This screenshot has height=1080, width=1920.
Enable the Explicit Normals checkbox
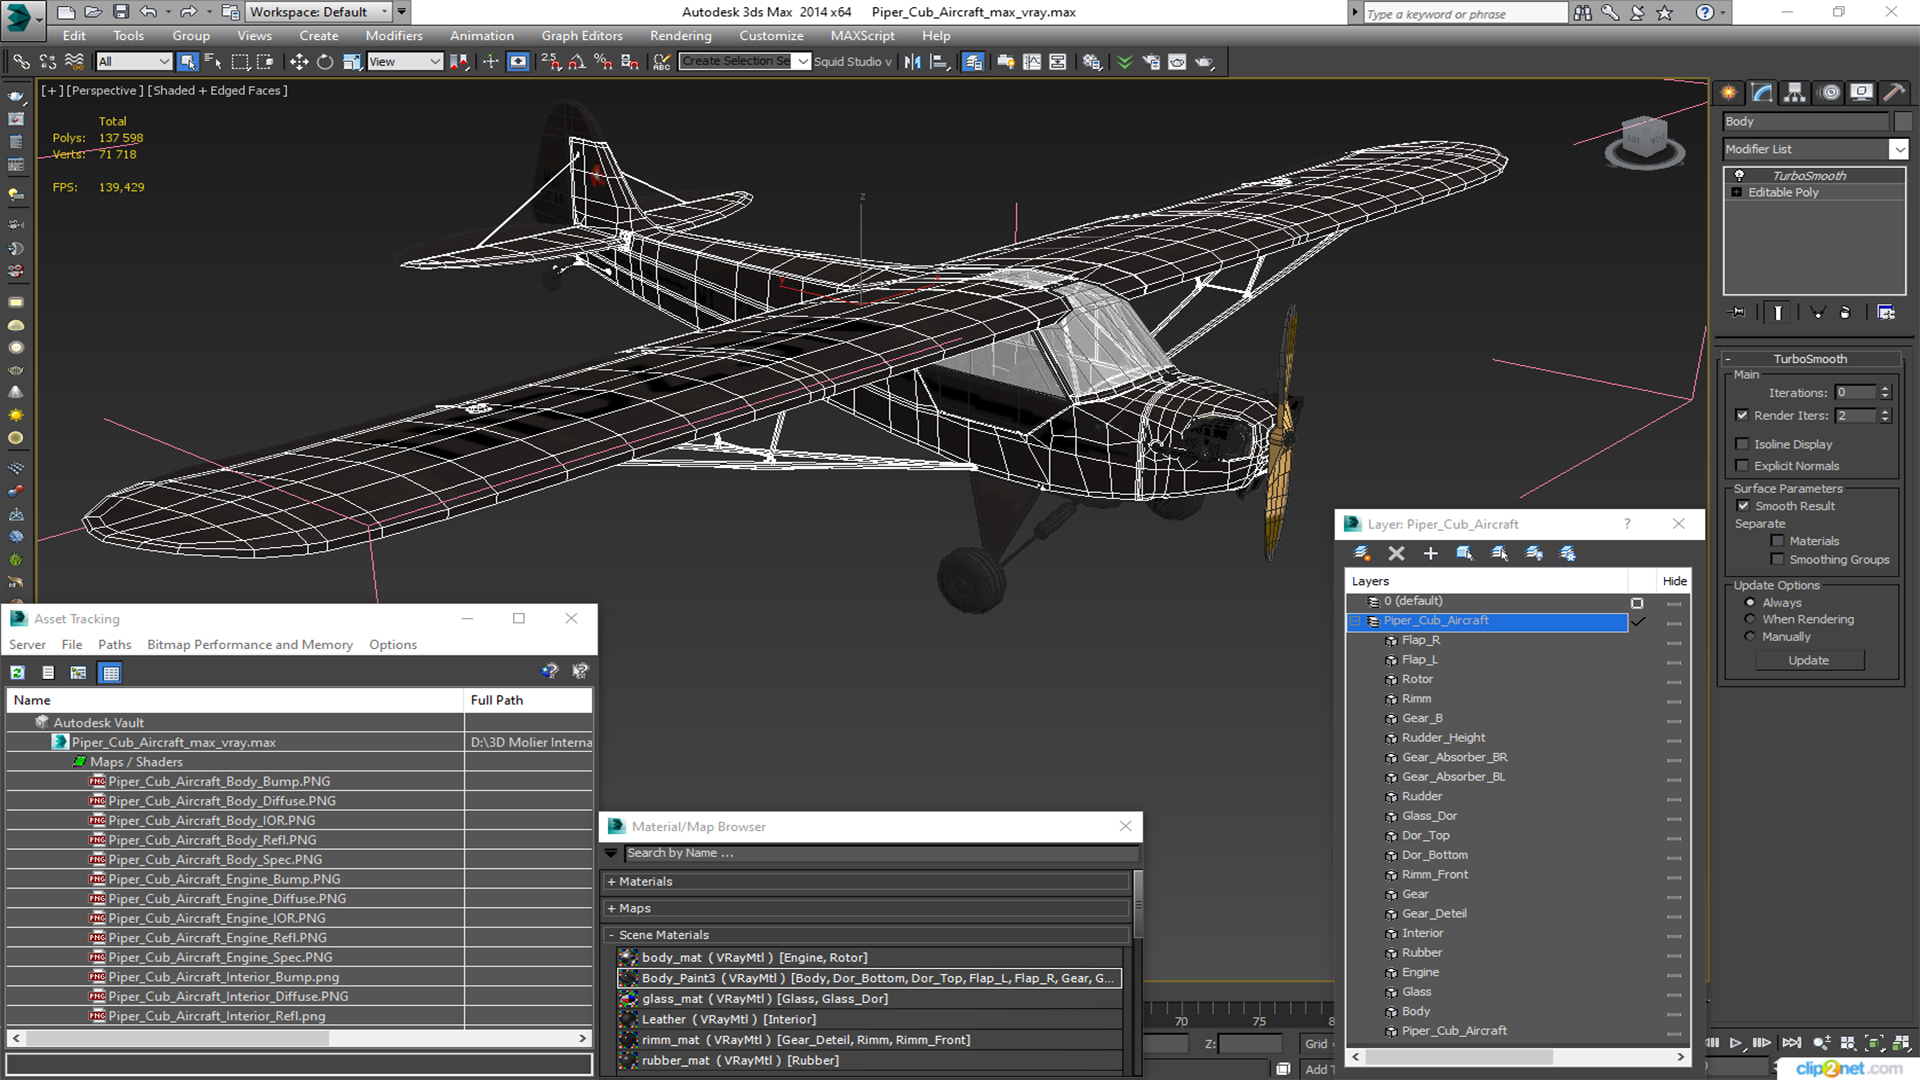(1743, 466)
